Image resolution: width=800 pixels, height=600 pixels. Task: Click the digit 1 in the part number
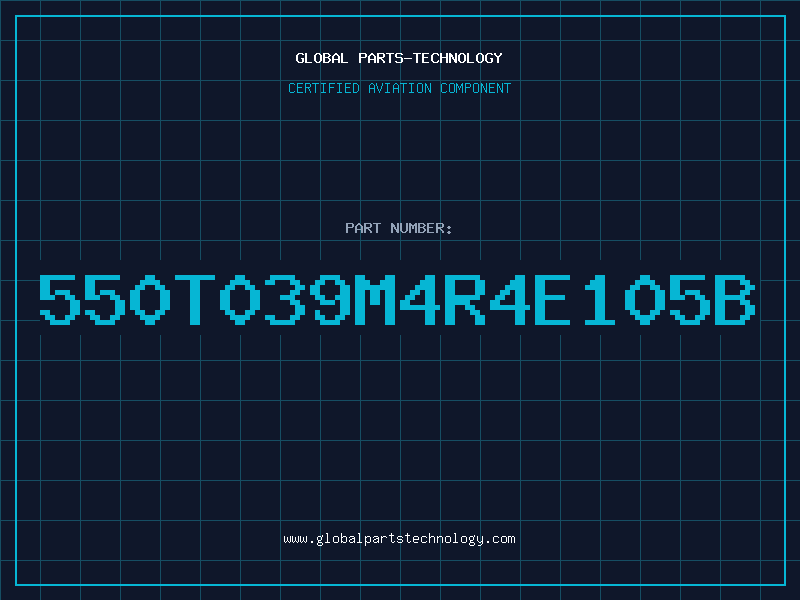[x=599, y=299]
